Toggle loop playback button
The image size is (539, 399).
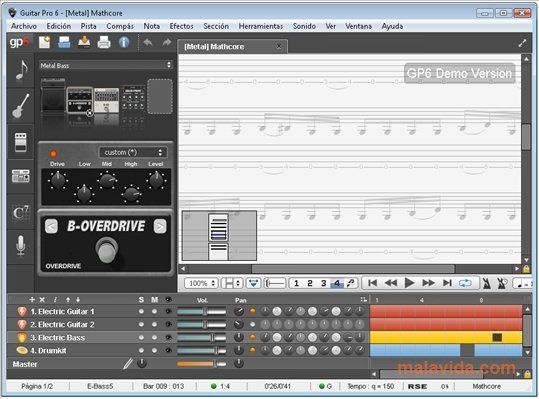coord(465,283)
